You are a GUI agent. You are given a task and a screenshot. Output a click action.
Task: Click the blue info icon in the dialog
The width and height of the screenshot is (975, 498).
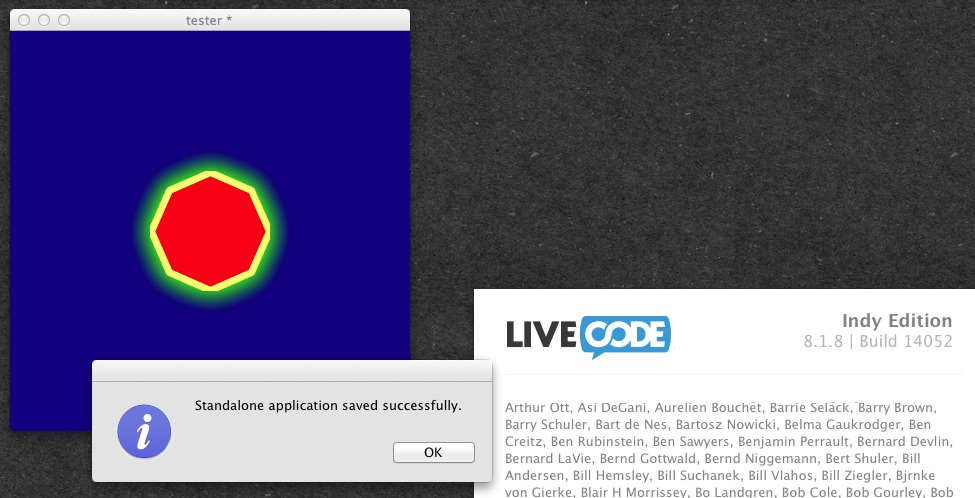[144, 431]
